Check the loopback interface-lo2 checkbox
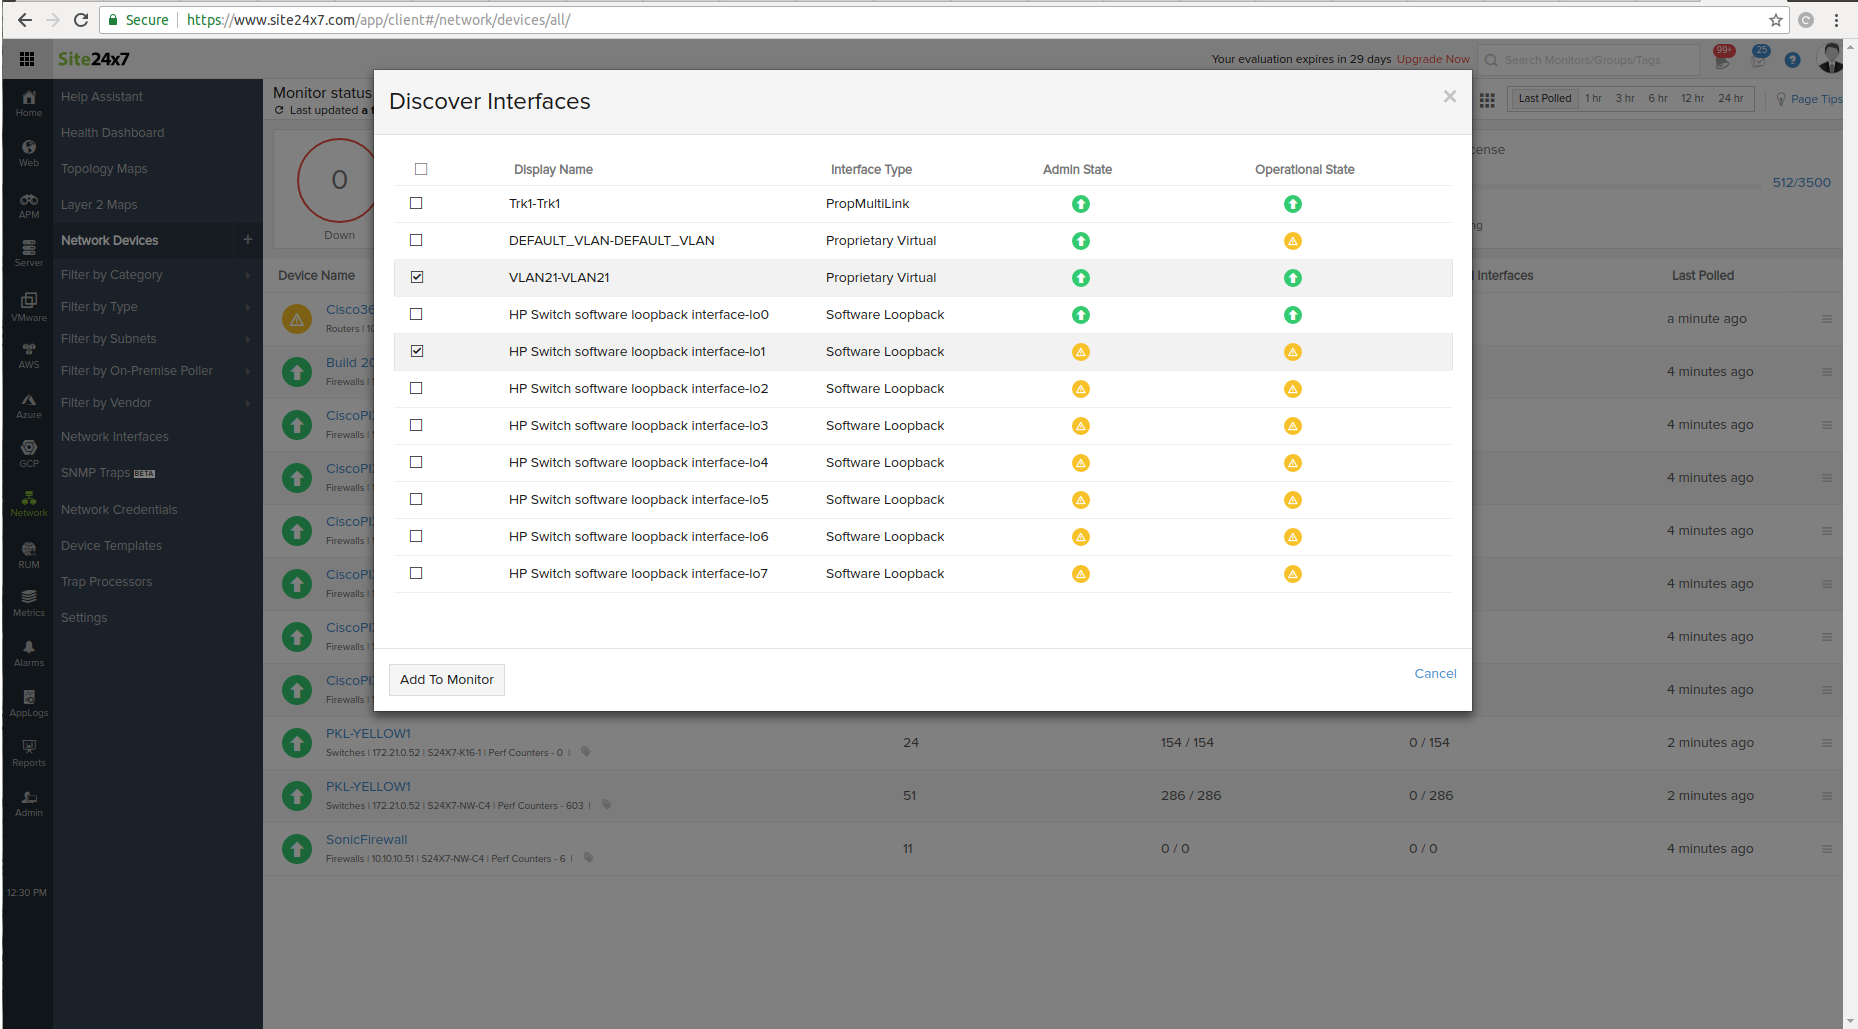This screenshot has width=1858, height=1029. (x=416, y=388)
